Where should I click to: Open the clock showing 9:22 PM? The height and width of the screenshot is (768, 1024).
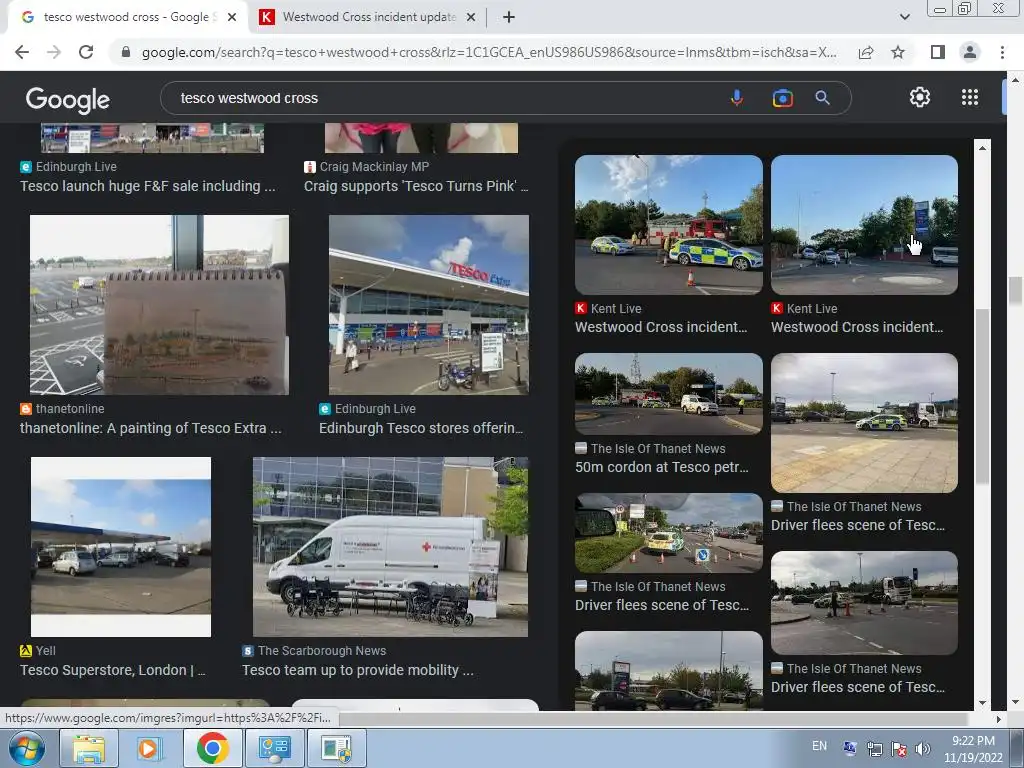point(973,748)
